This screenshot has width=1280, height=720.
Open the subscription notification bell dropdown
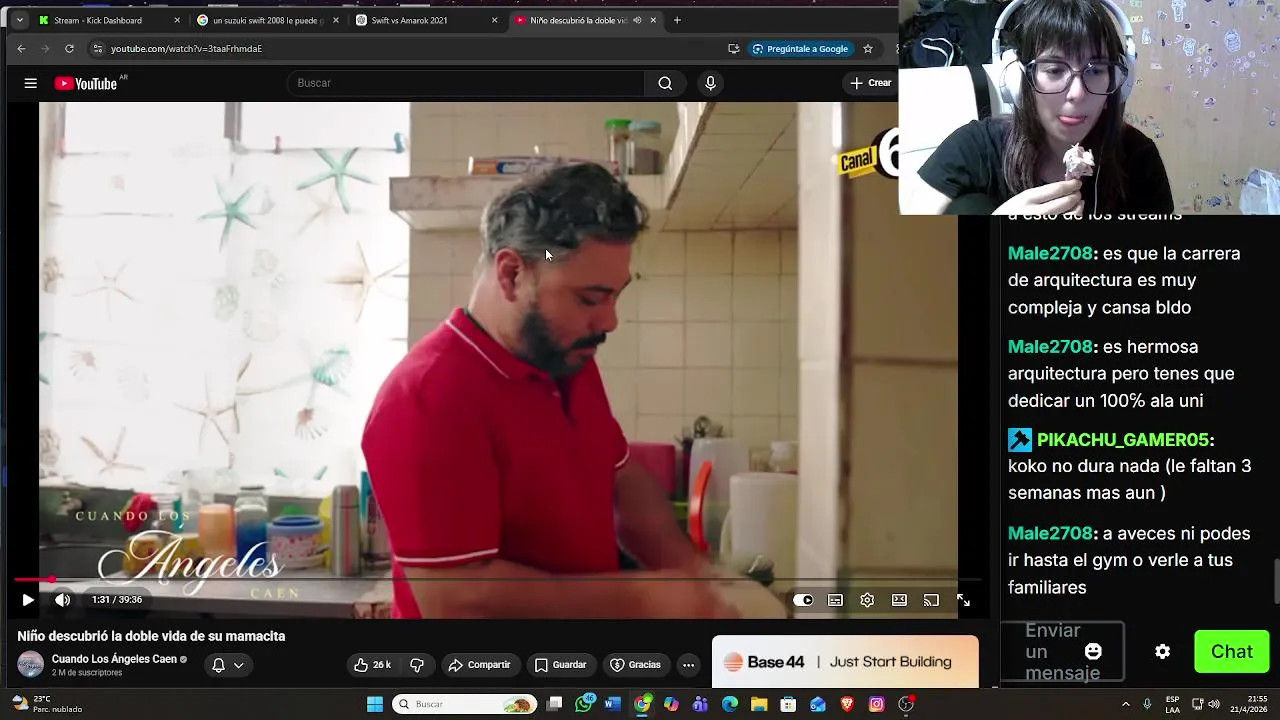pyautogui.click(x=227, y=665)
